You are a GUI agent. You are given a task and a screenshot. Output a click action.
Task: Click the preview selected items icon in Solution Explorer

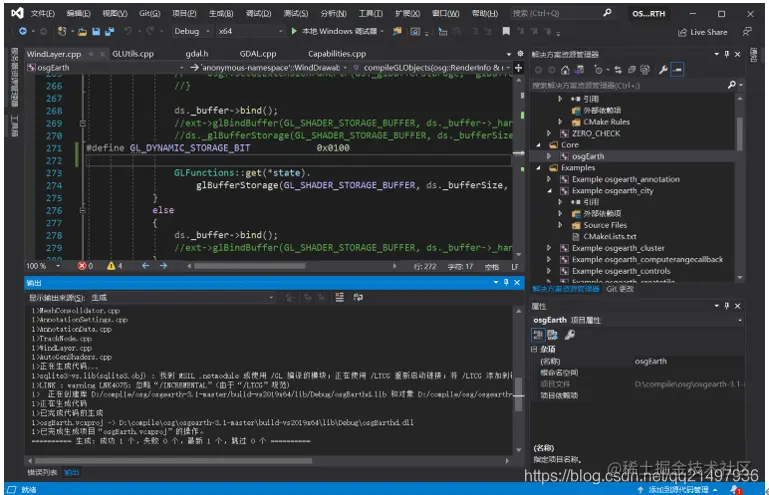(x=677, y=70)
